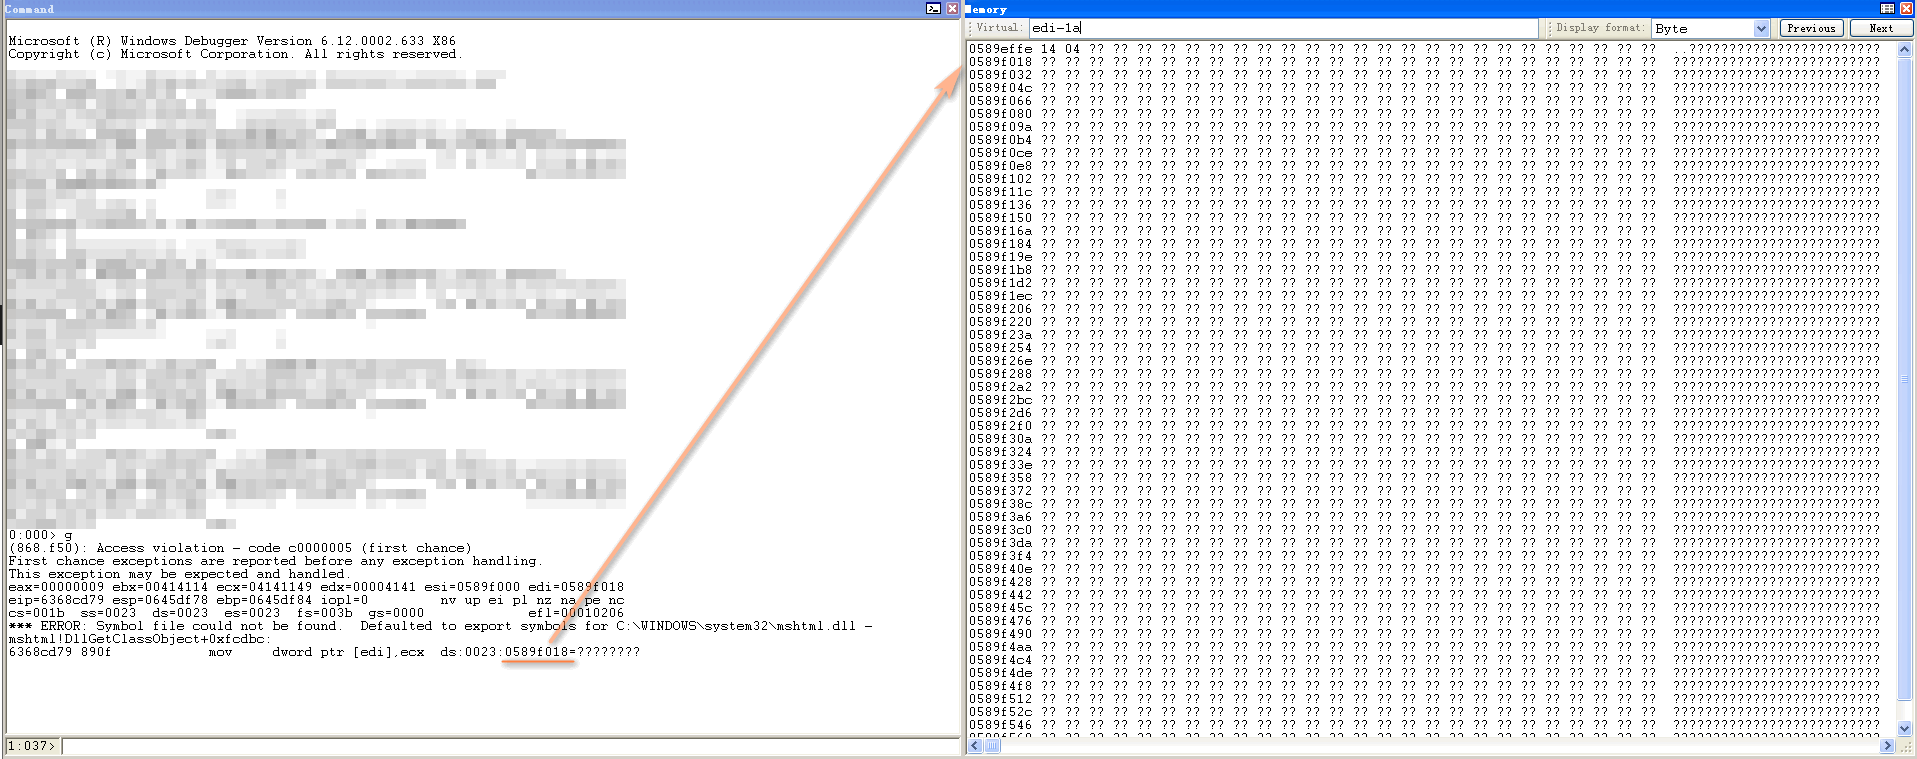
Task: Click the Memory window scroll-up arrow
Action: [x=1905, y=49]
